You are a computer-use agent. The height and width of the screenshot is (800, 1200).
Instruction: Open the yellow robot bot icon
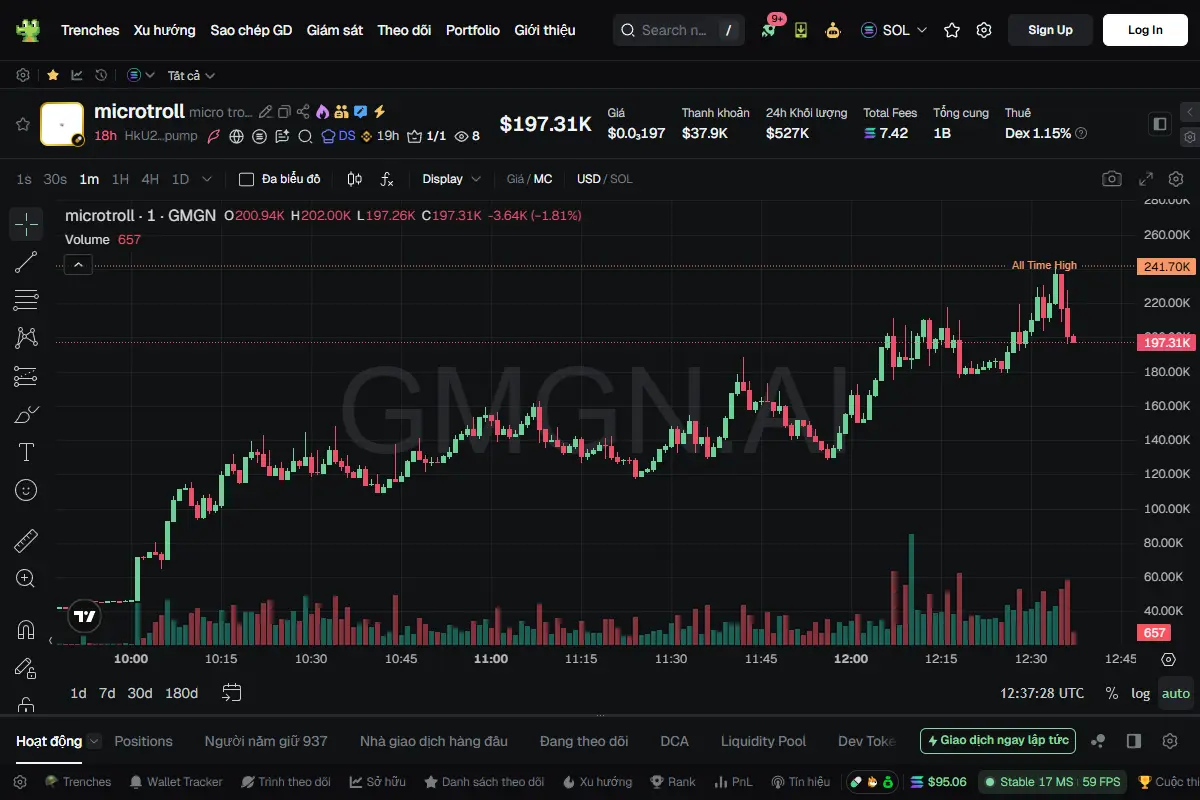833,30
